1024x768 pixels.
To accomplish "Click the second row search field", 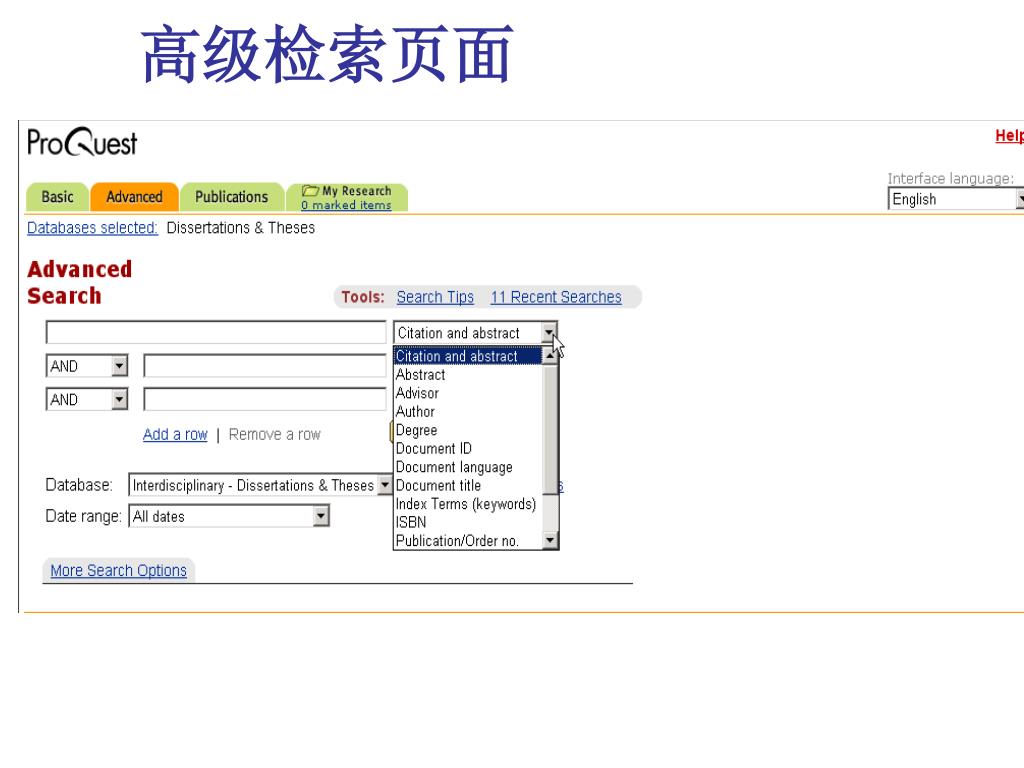I will click(265, 366).
